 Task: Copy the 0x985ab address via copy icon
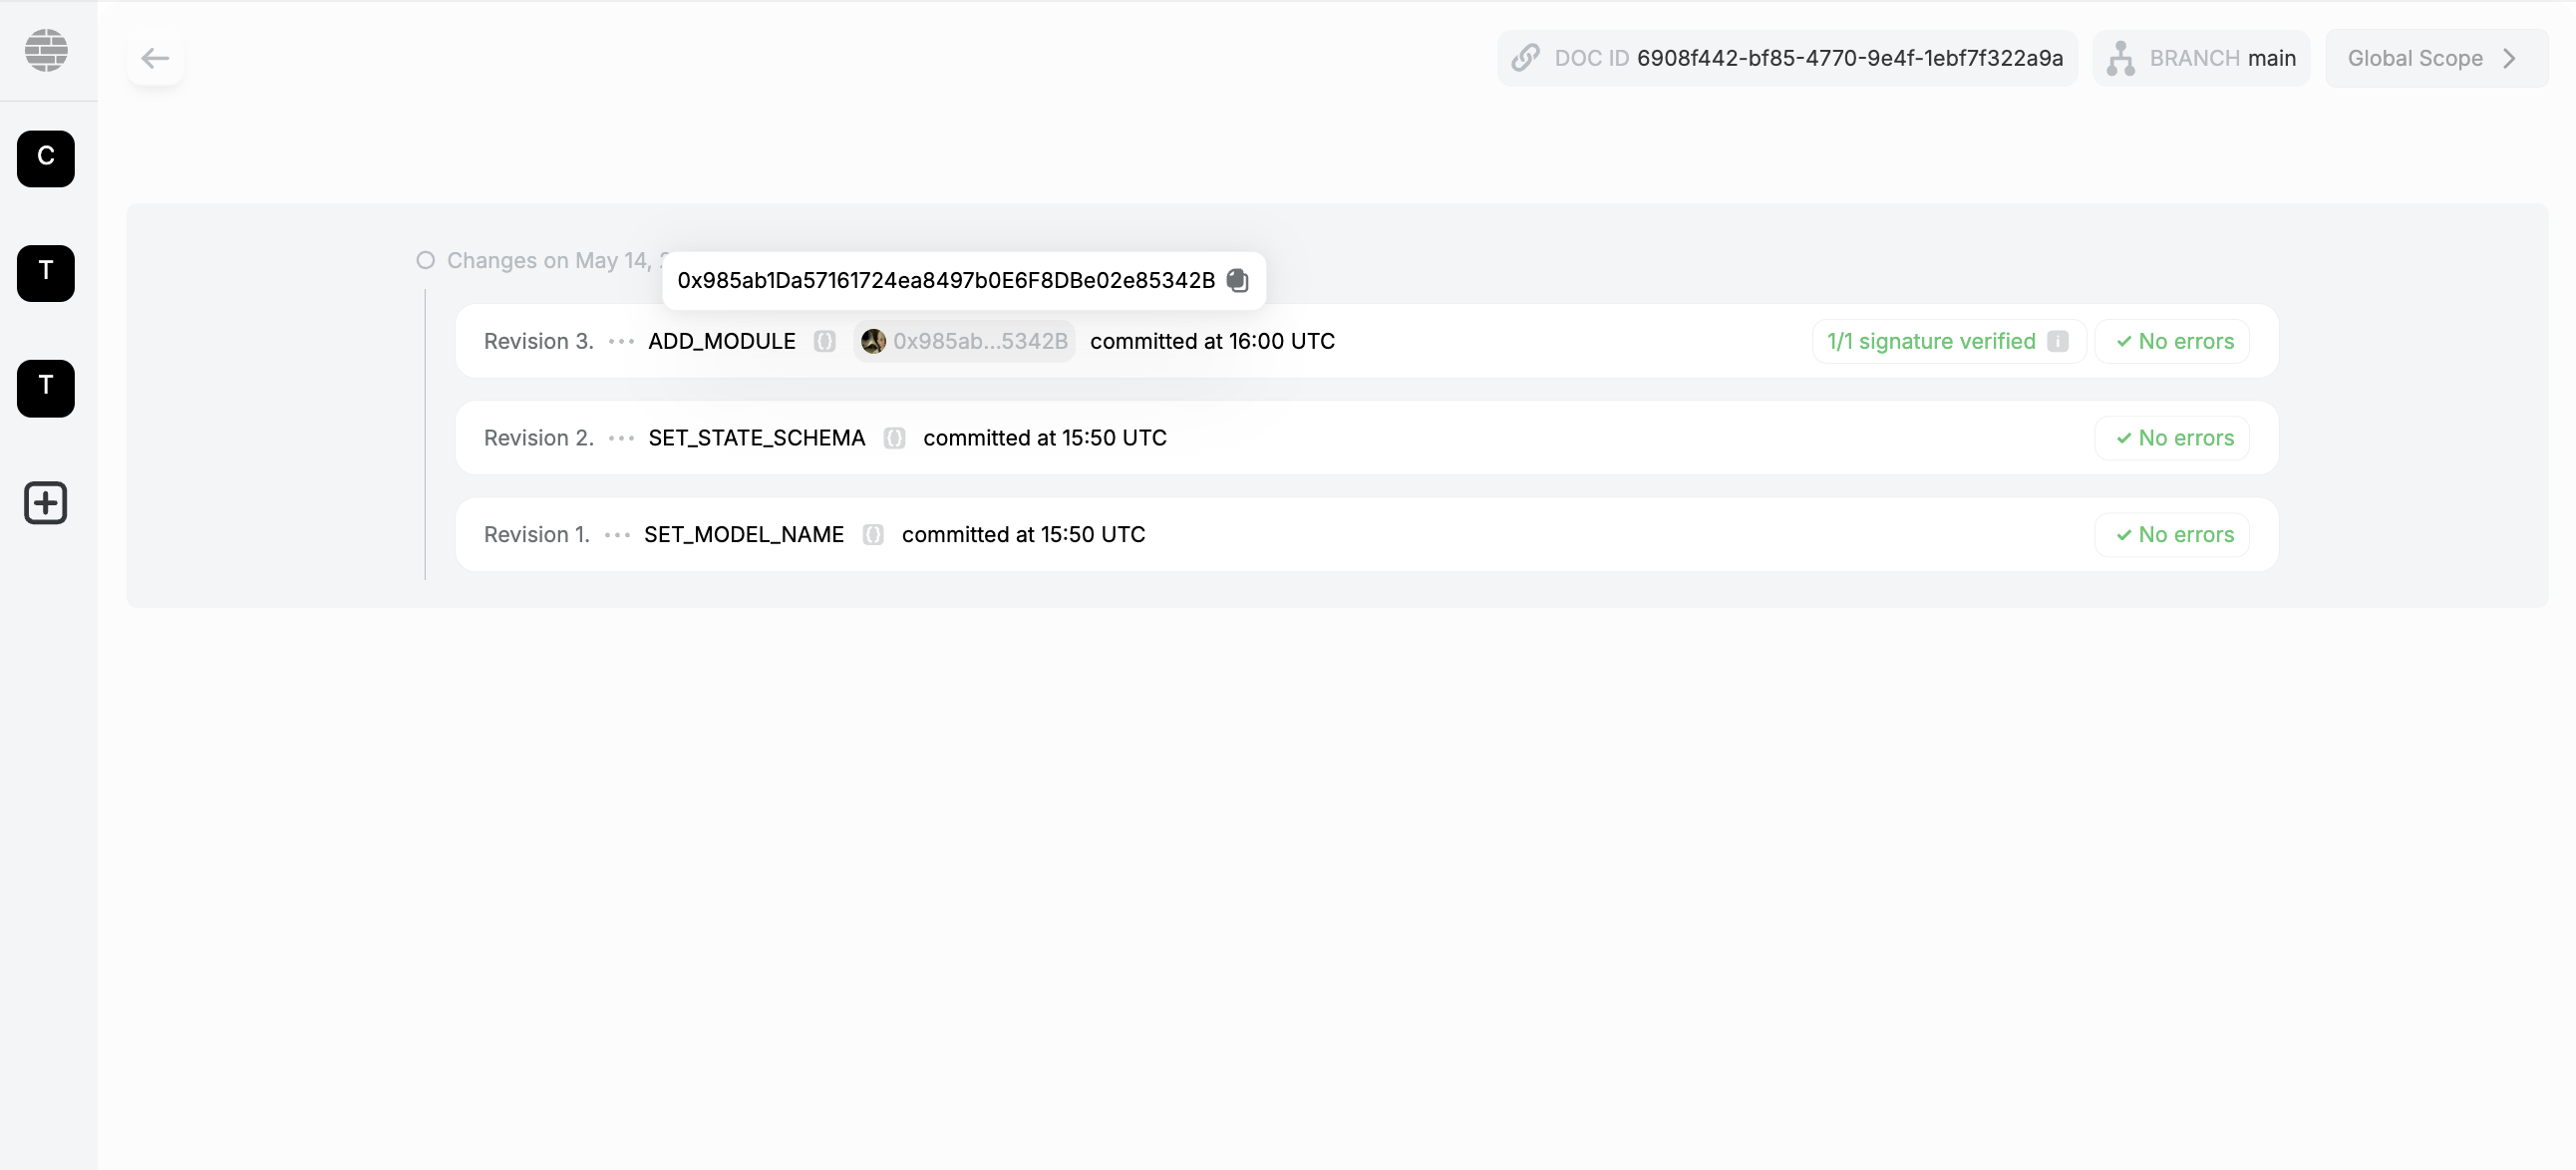point(1238,281)
